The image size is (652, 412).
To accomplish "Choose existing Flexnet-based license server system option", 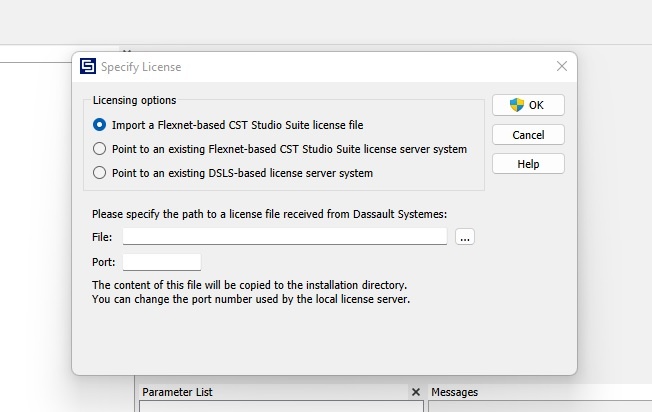I will click(99, 149).
